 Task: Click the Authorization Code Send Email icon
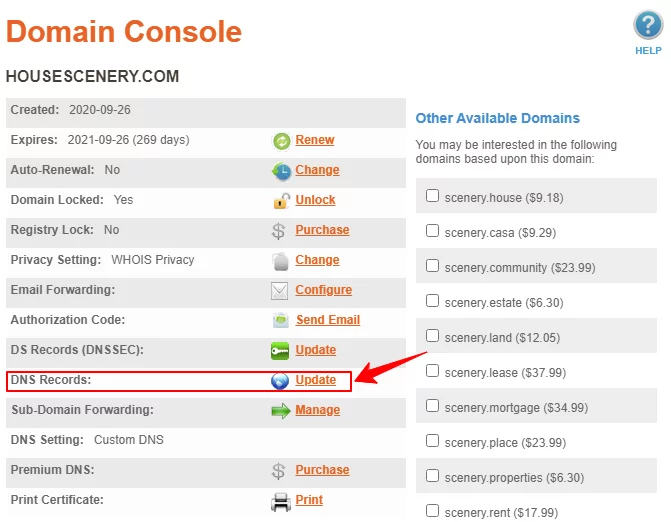click(x=281, y=321)
